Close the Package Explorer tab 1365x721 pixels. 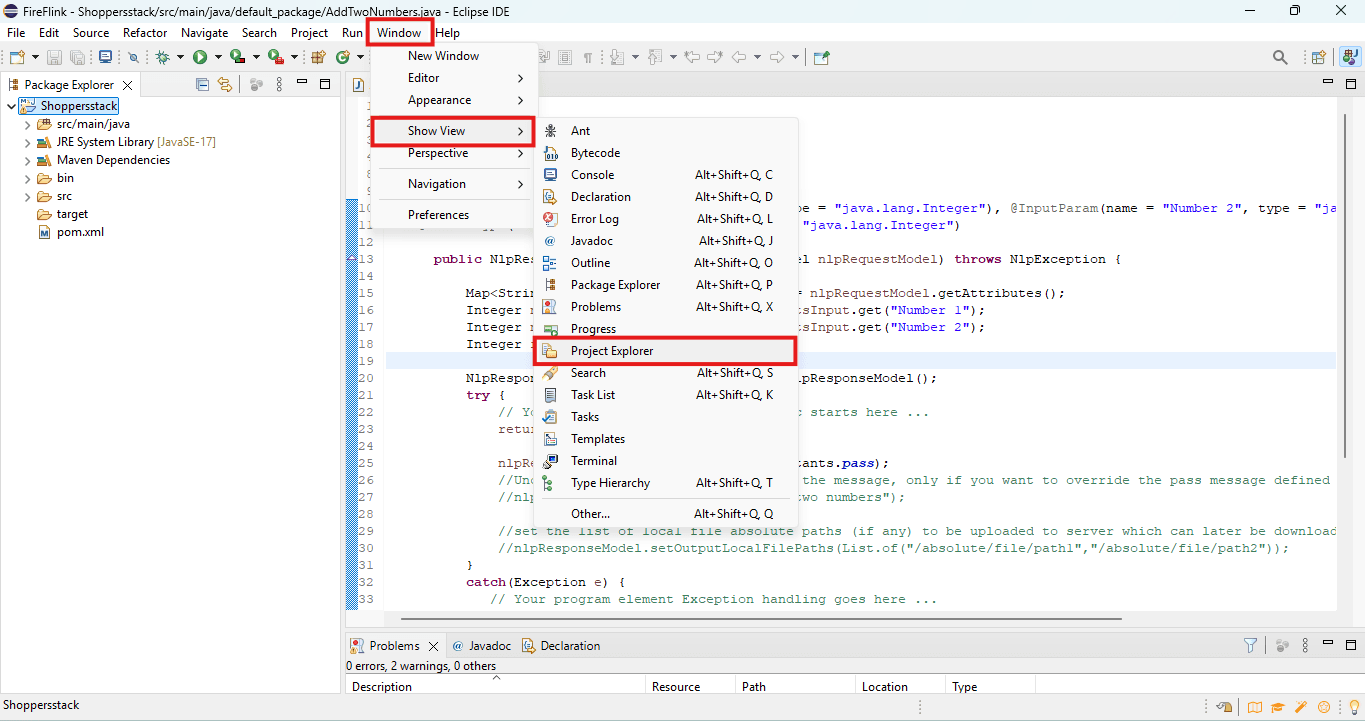coord(128,85)
